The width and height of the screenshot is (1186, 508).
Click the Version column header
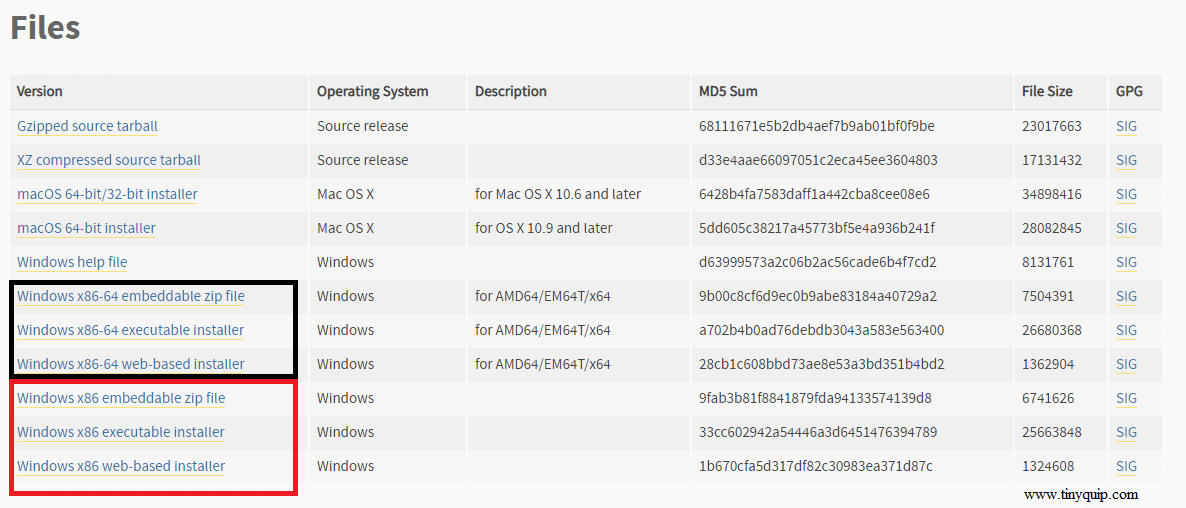[x=39, y=91]
